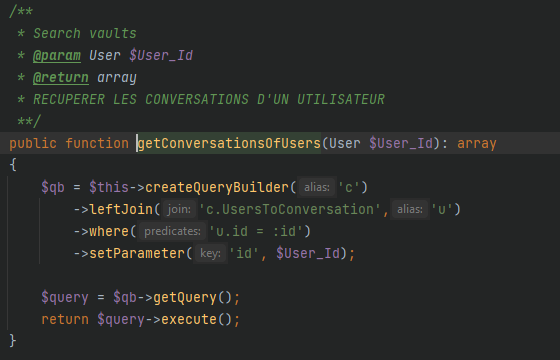
Task: Click the @return doc tag
Action: [61, 78]
